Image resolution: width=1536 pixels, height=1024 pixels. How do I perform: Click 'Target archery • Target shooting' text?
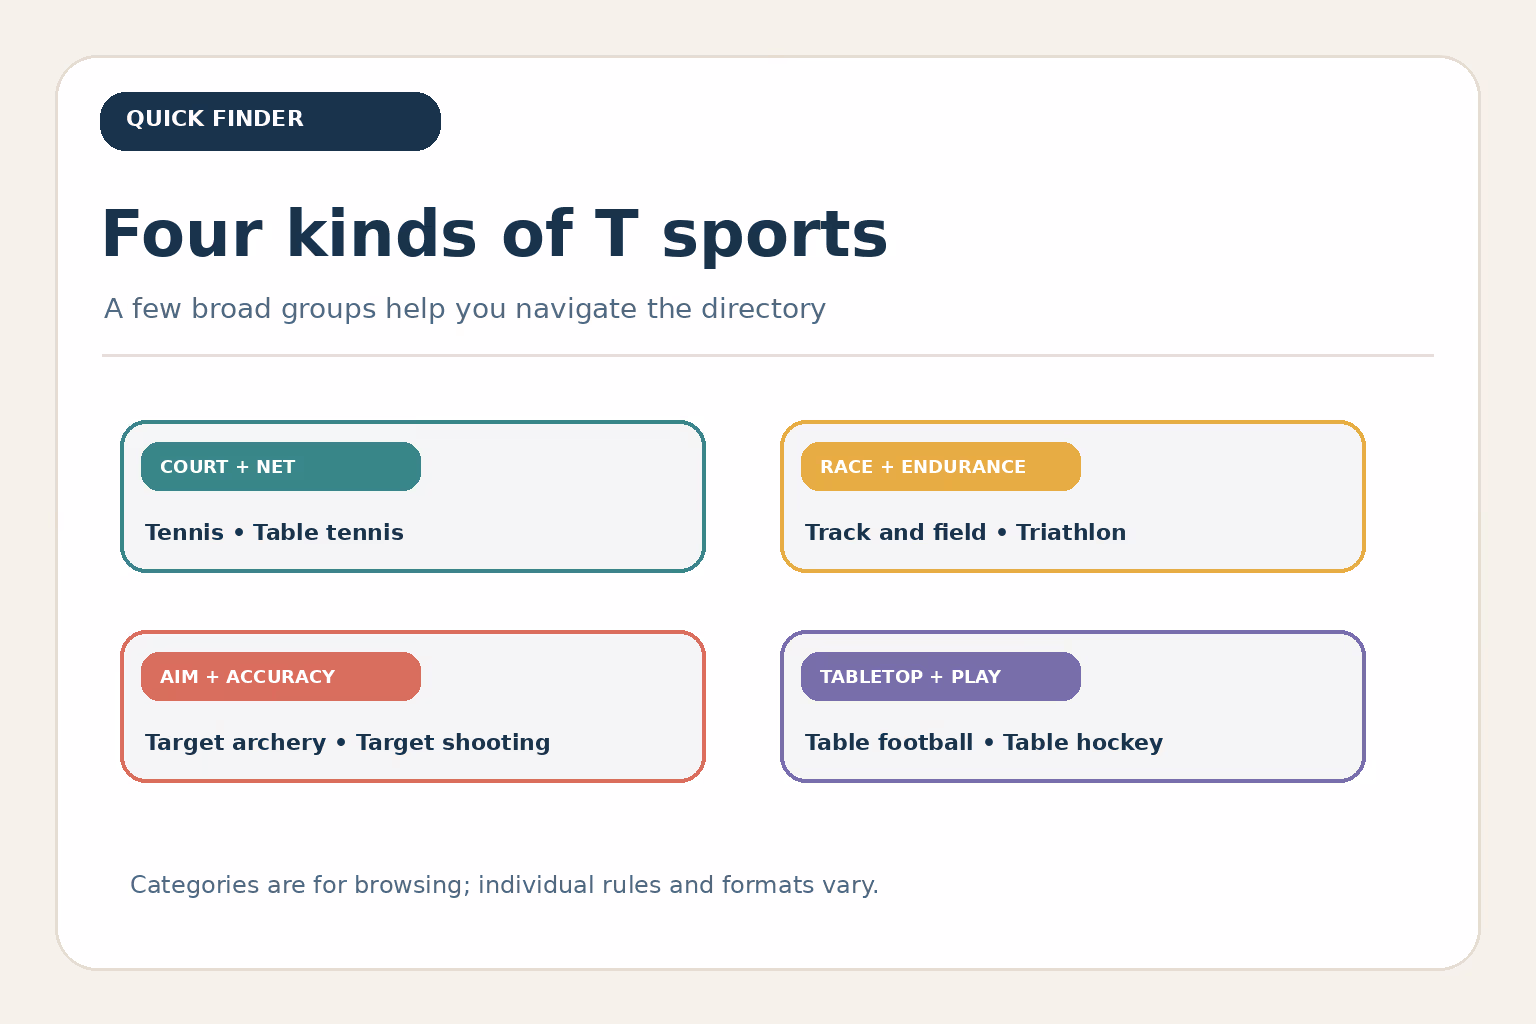(x=347, y=742)
